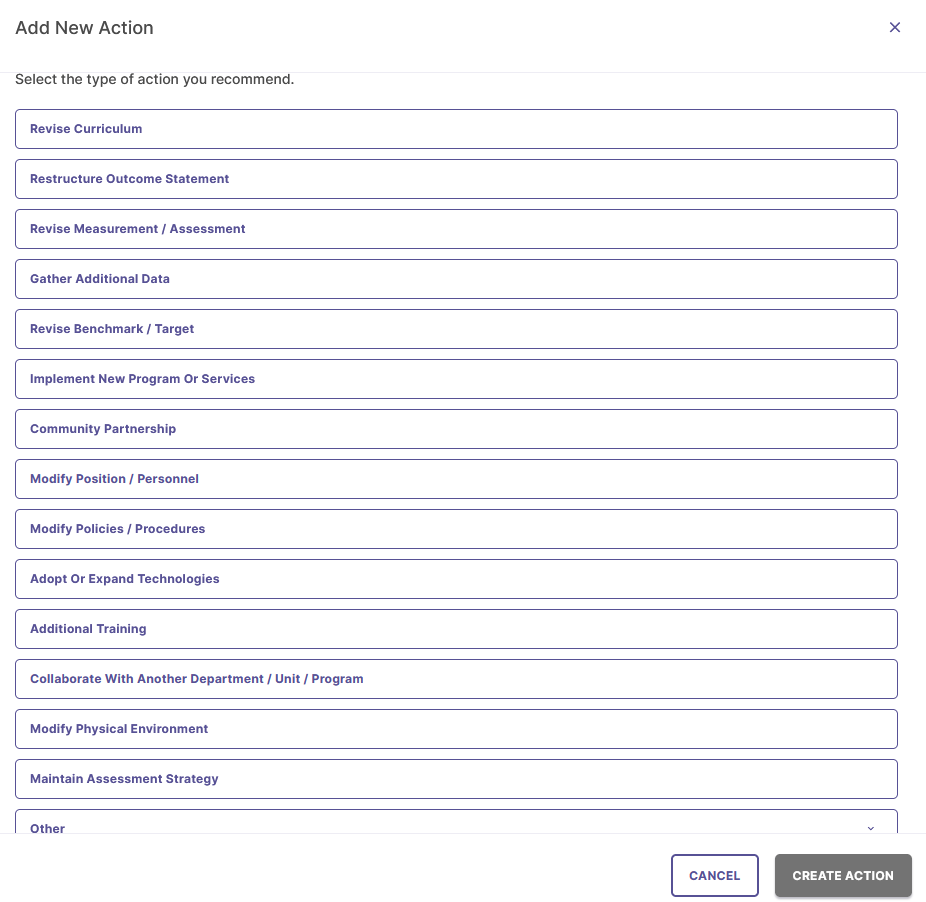Expand the Other option chevron
The width and height of the screenshot is (926, 902).
pos(870,828)
